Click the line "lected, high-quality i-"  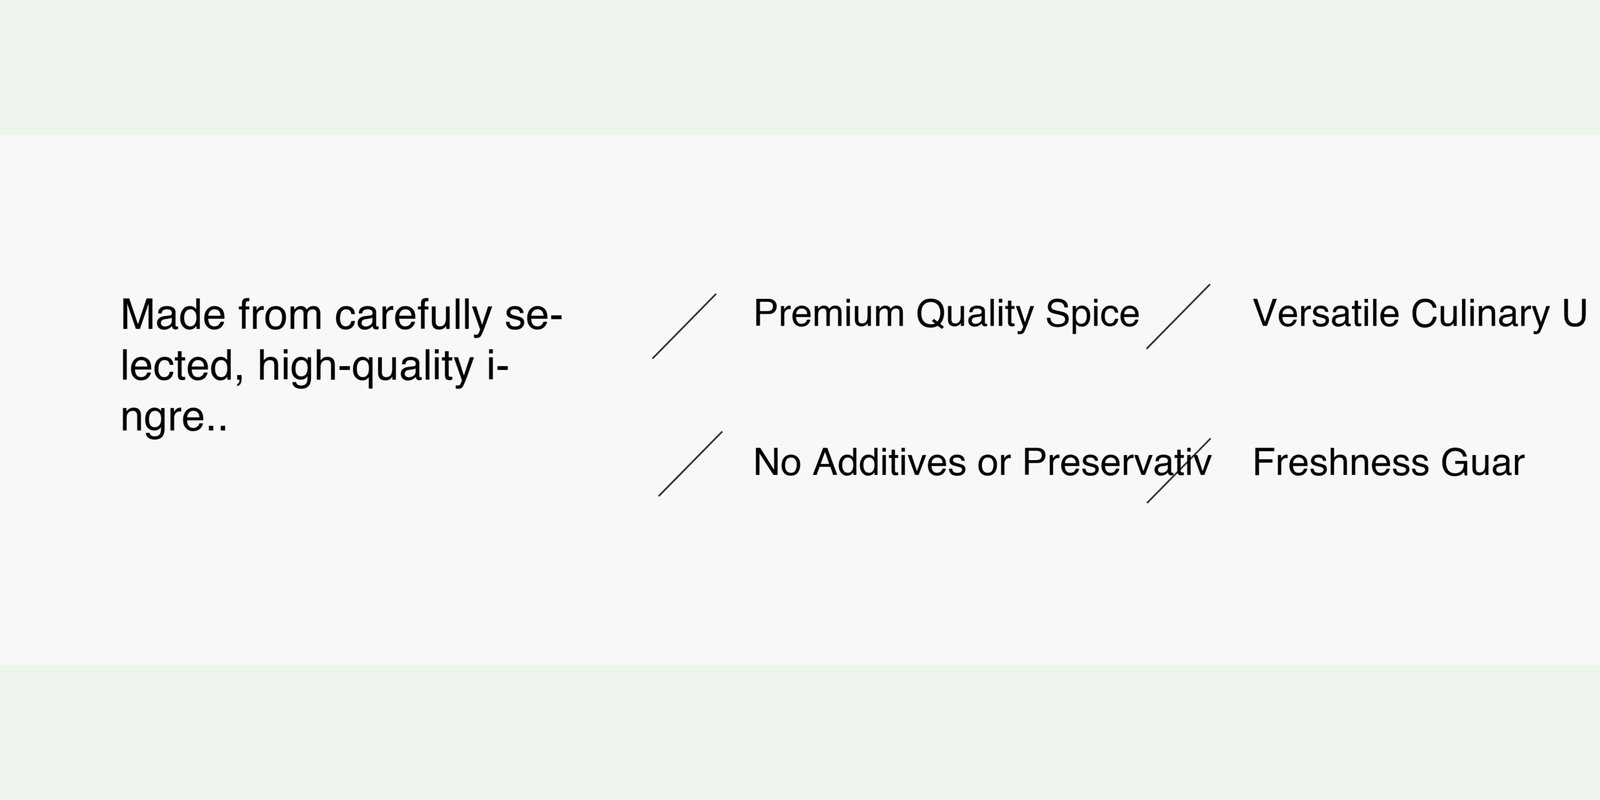pyautogui.click(x=314, y=367)
